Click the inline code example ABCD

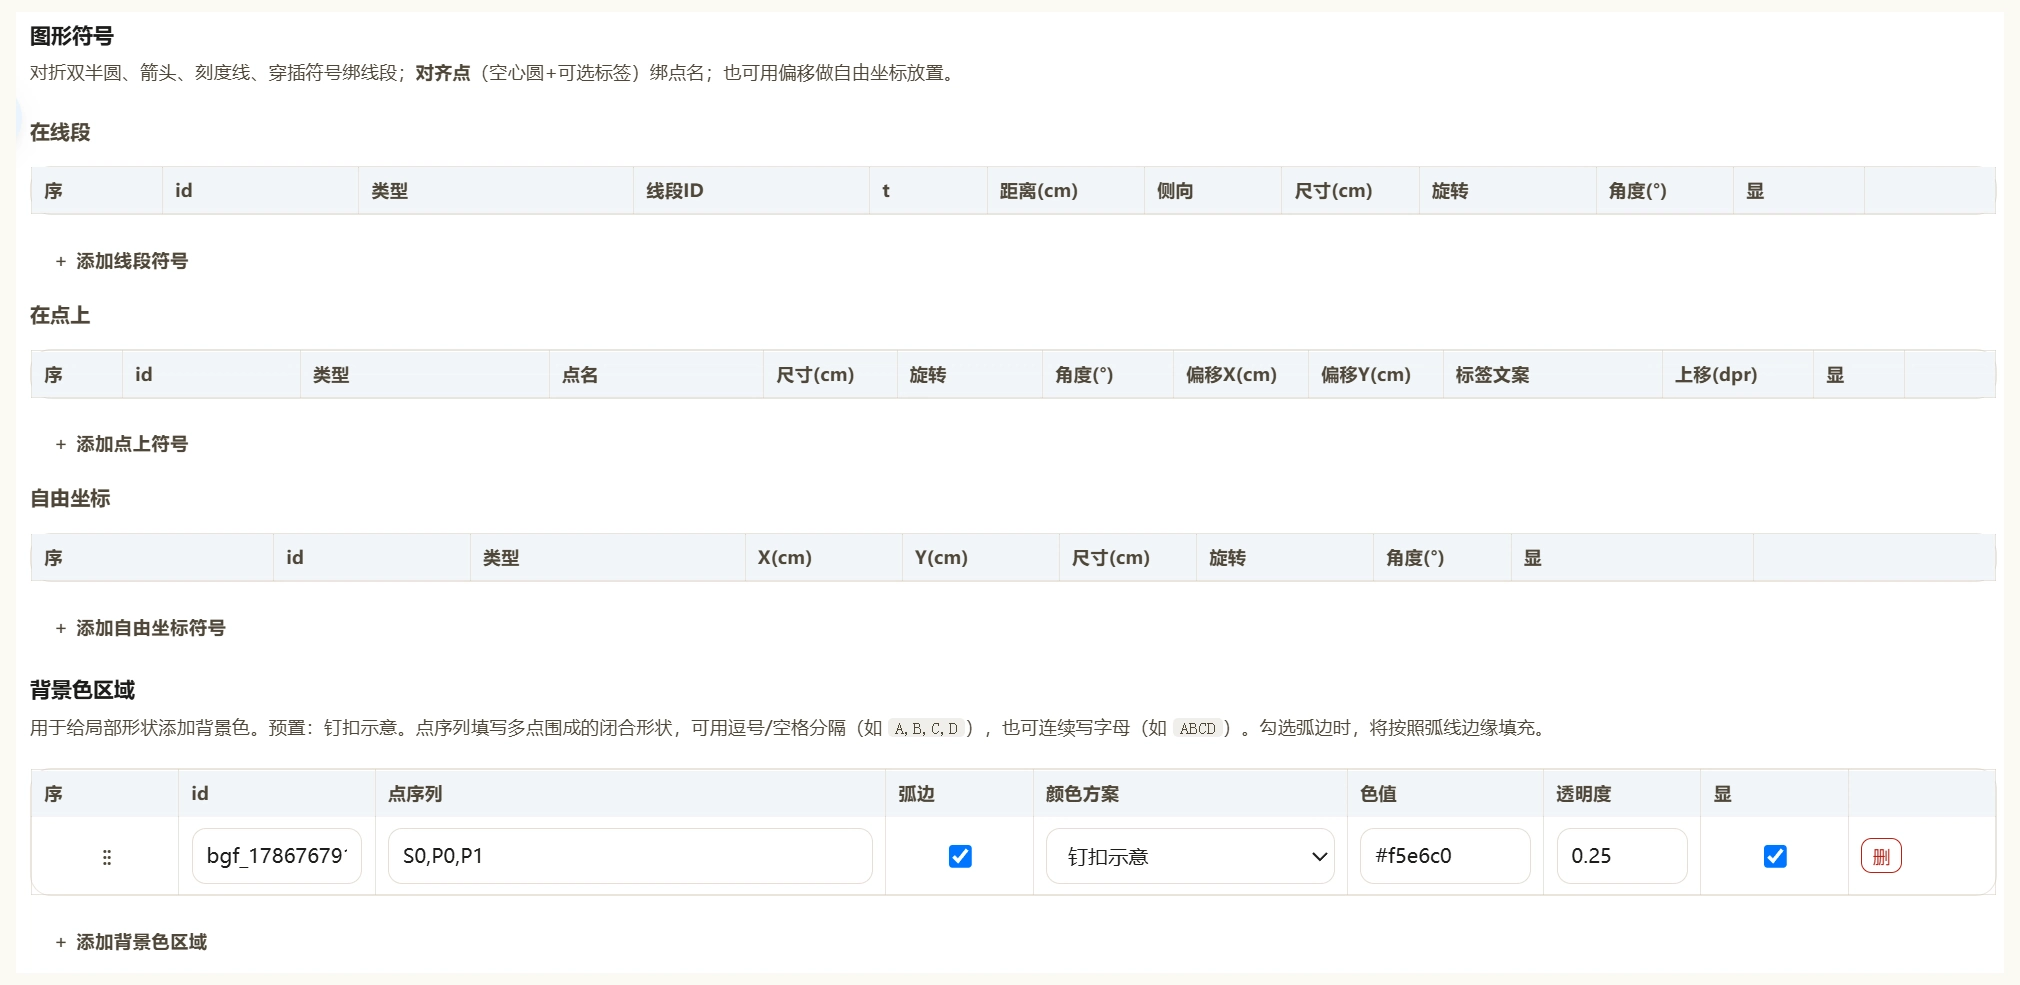click(x=1197, y=728)
